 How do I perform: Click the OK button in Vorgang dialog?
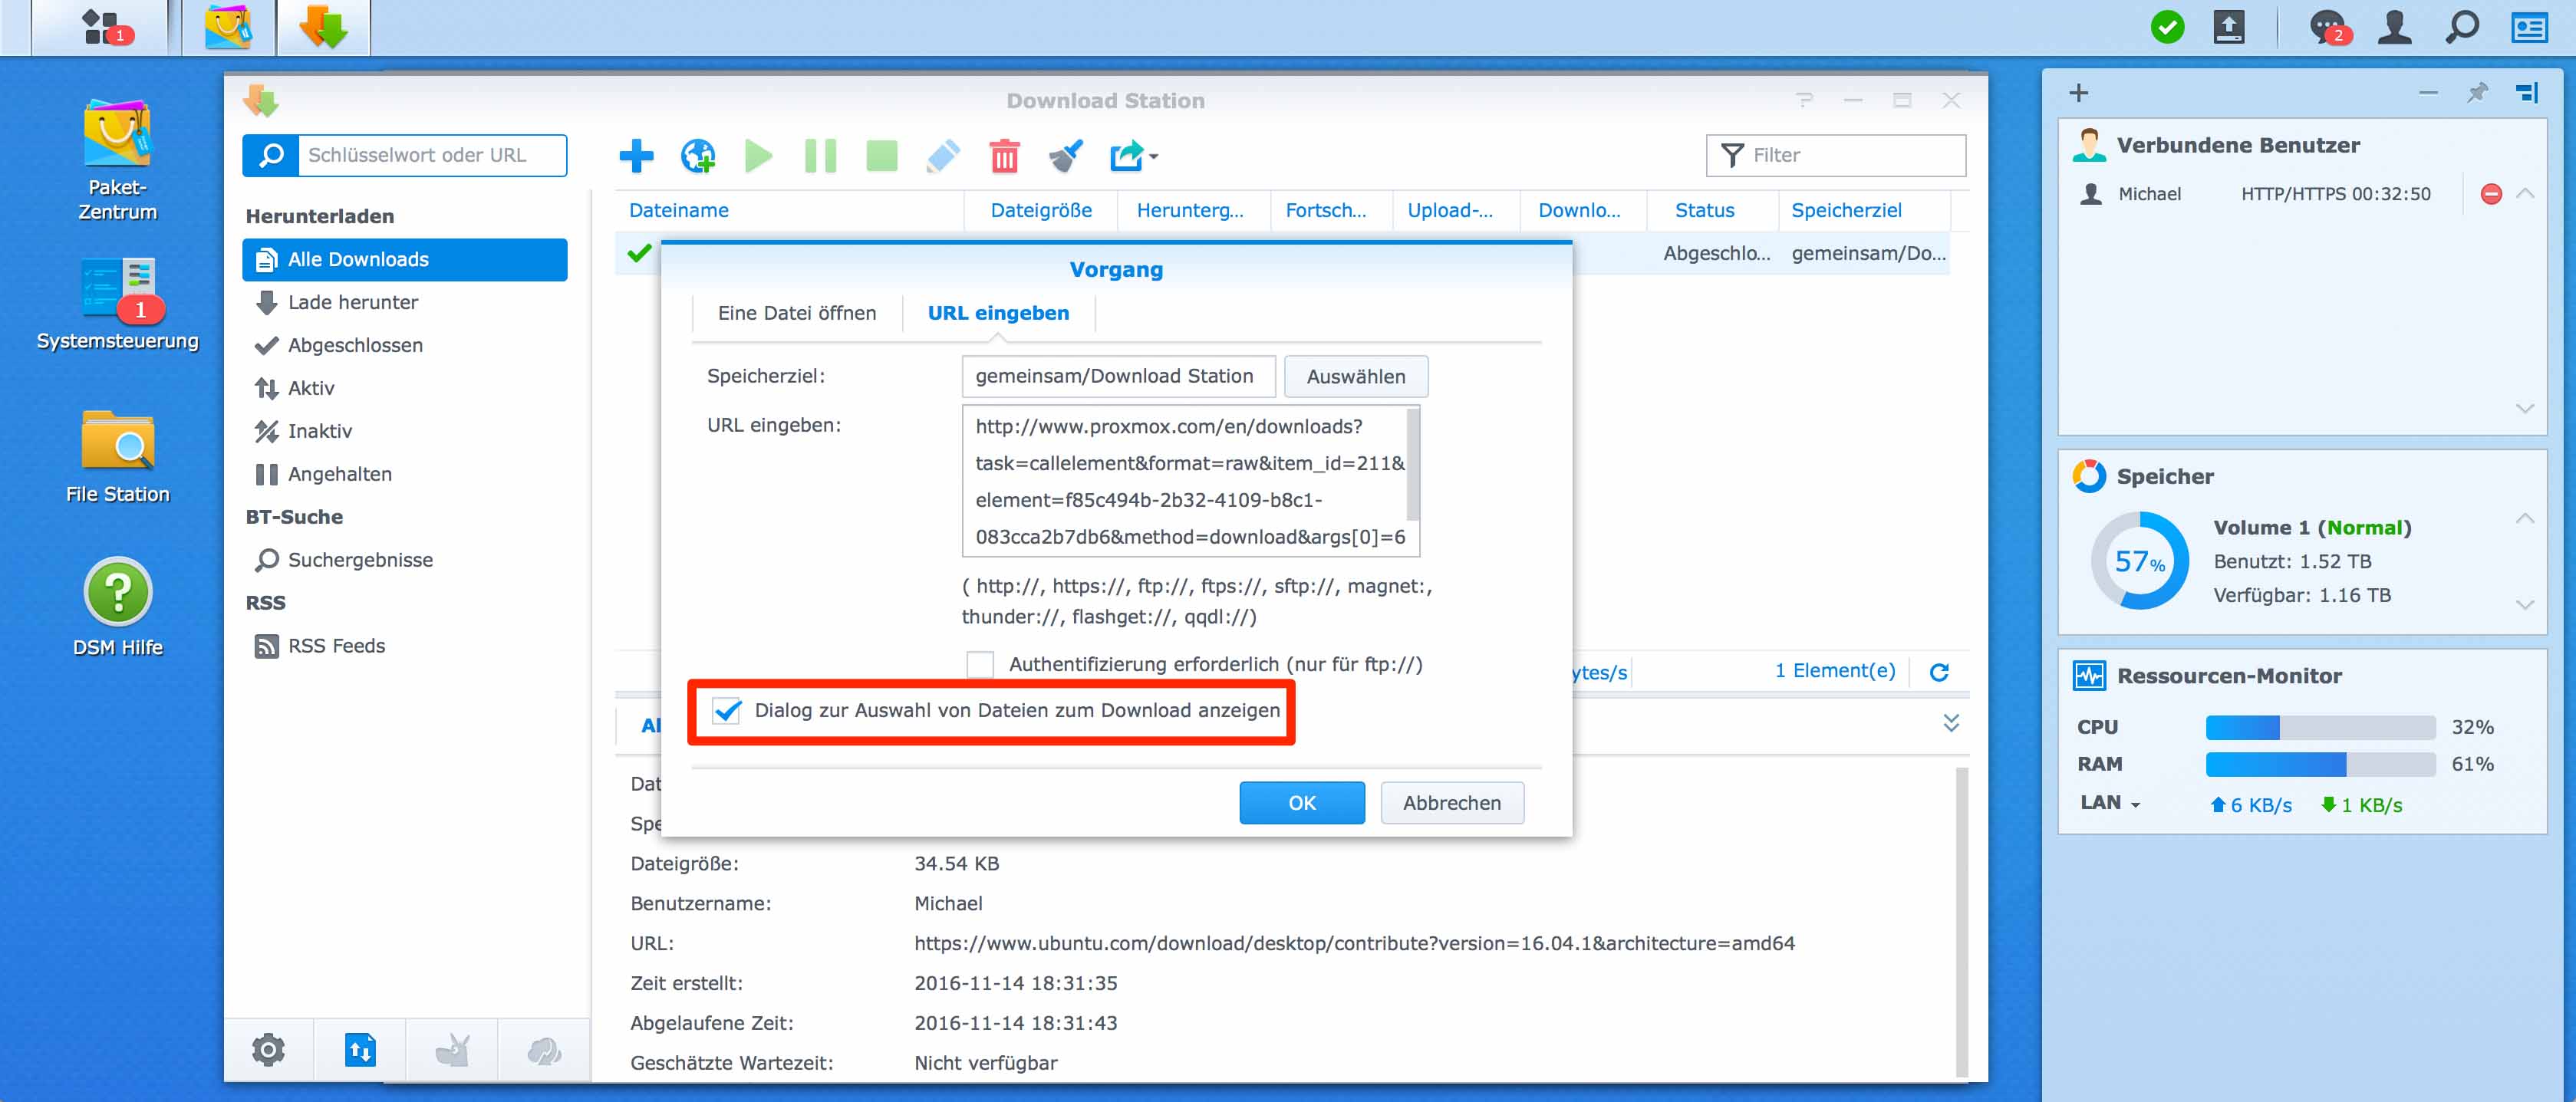click(1302, 803)
